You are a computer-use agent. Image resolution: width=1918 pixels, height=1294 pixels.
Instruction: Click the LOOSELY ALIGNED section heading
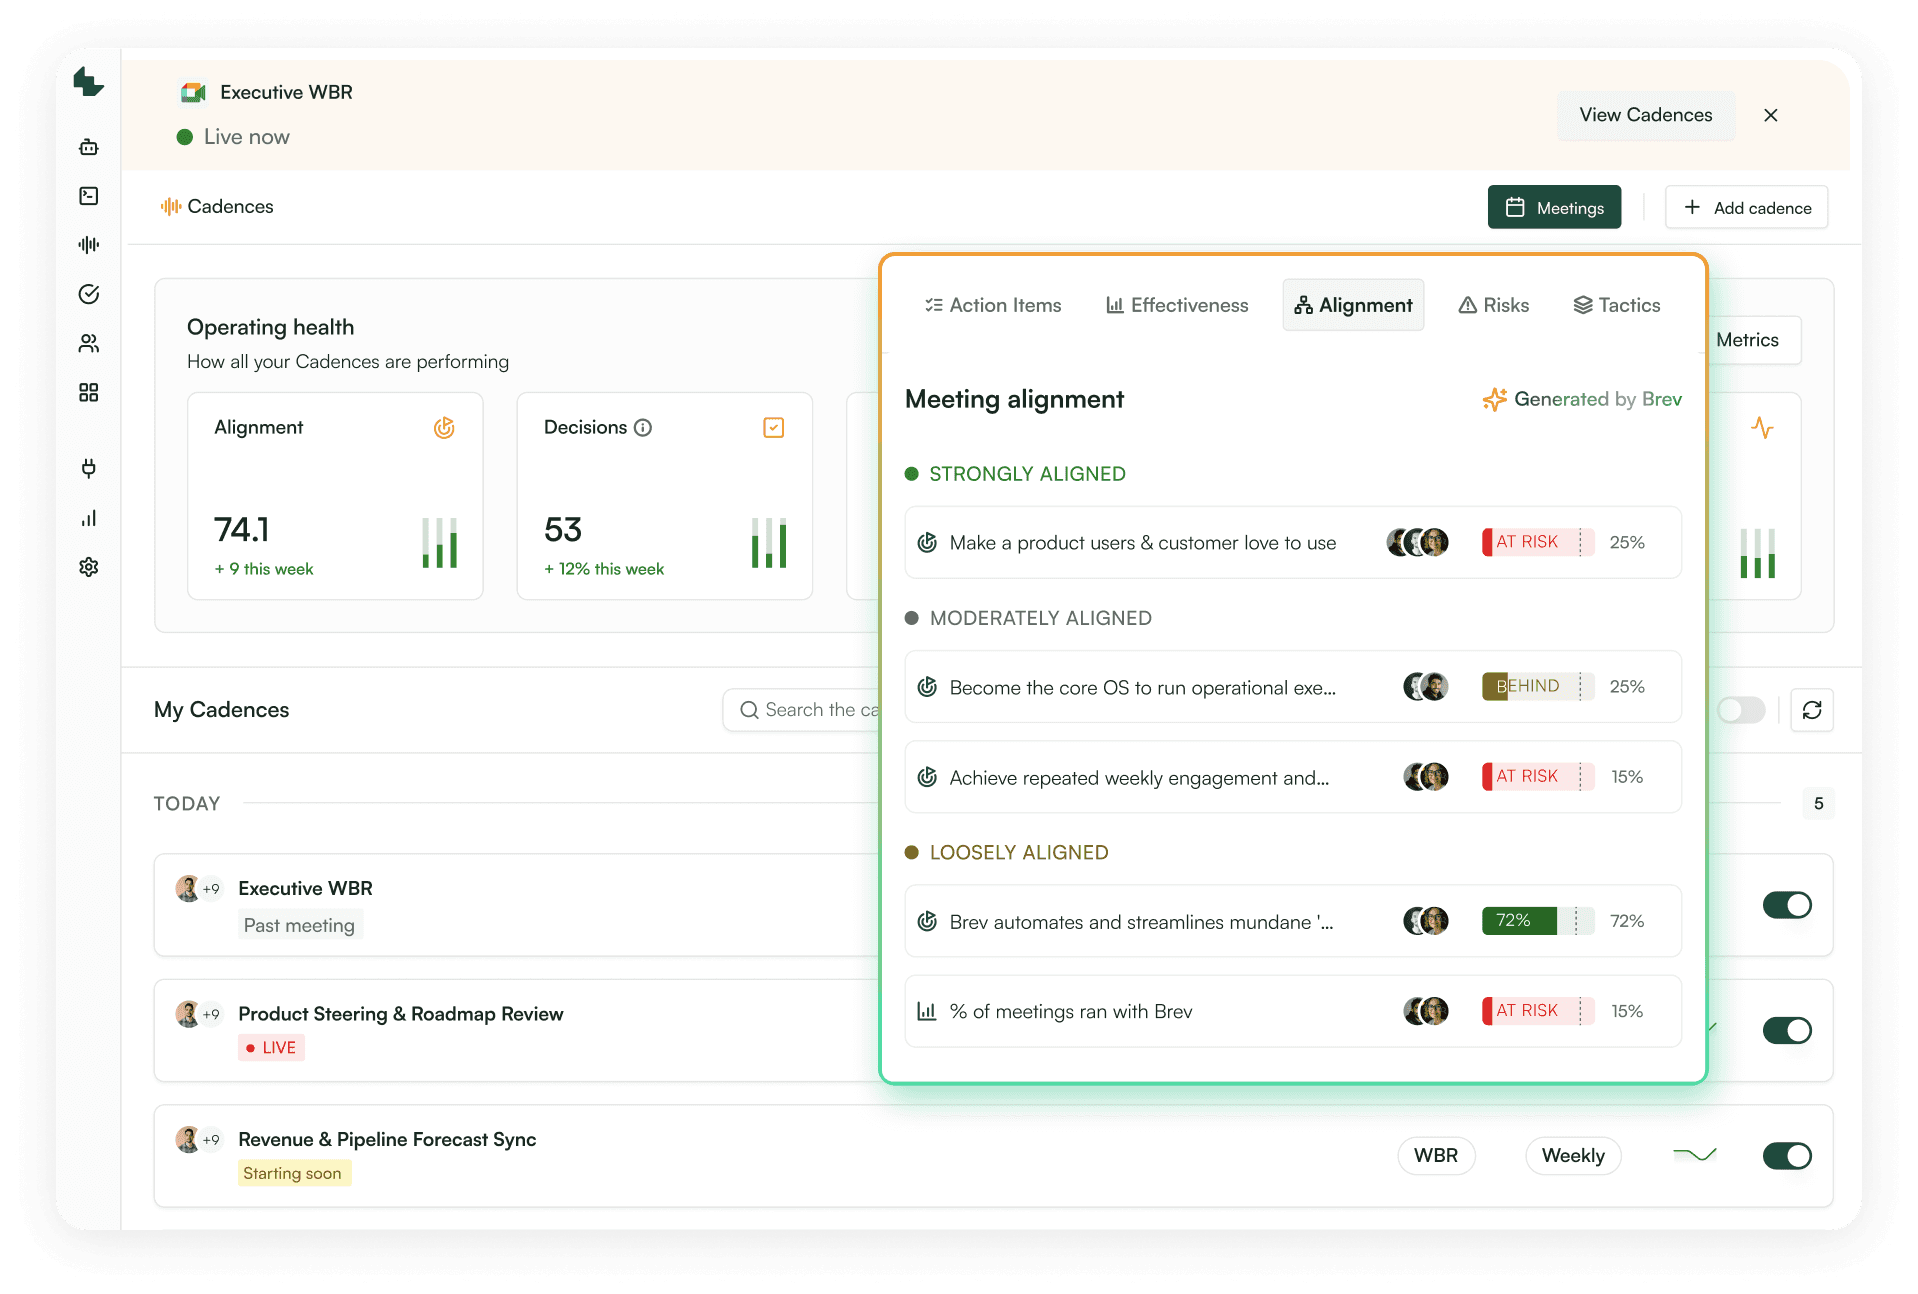[x=1018, y=853]
